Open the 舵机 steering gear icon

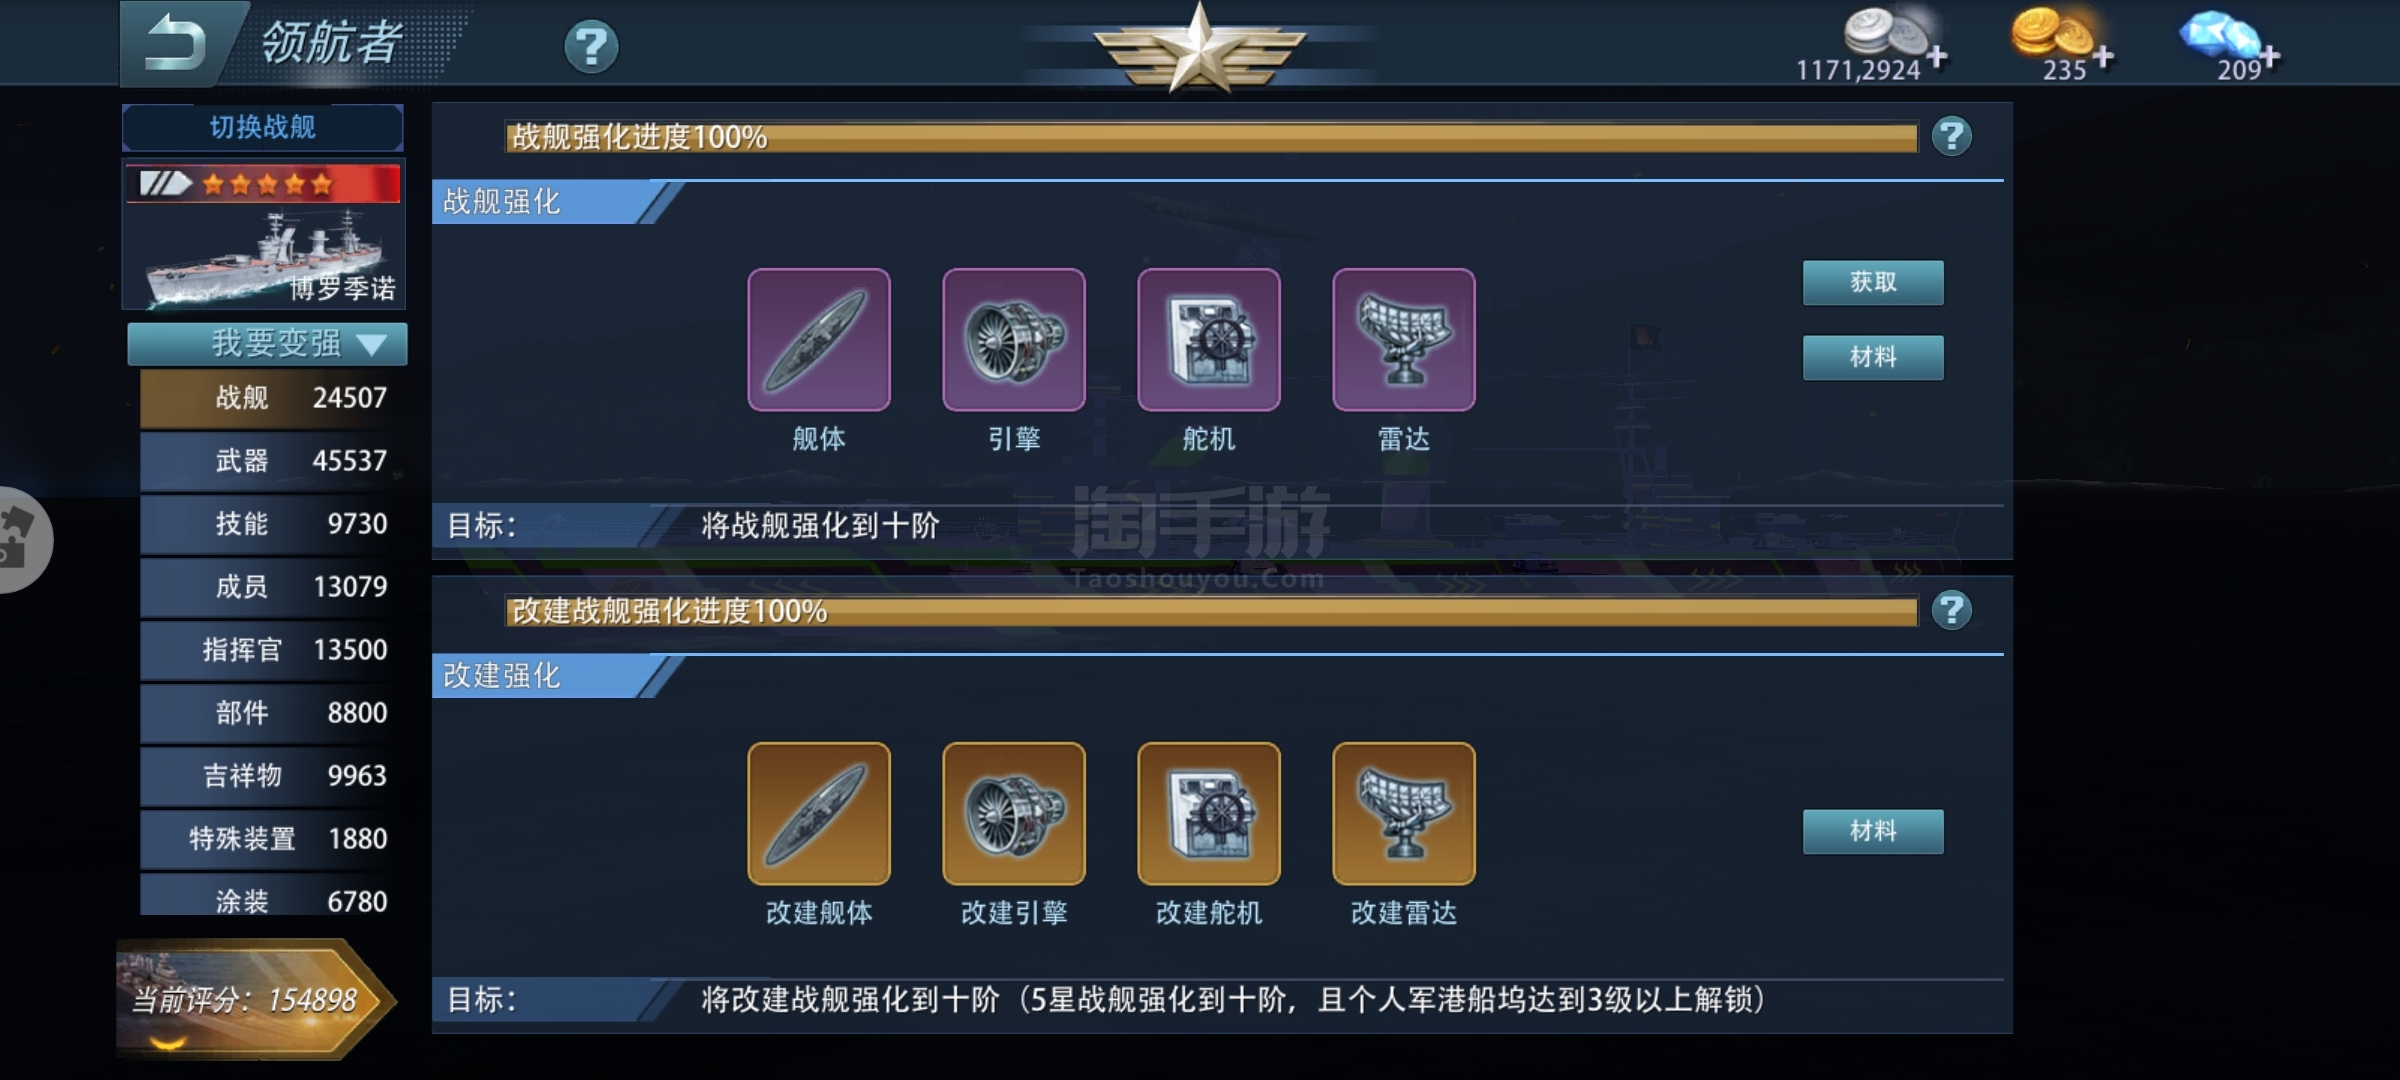click(x=1208, y=339)
